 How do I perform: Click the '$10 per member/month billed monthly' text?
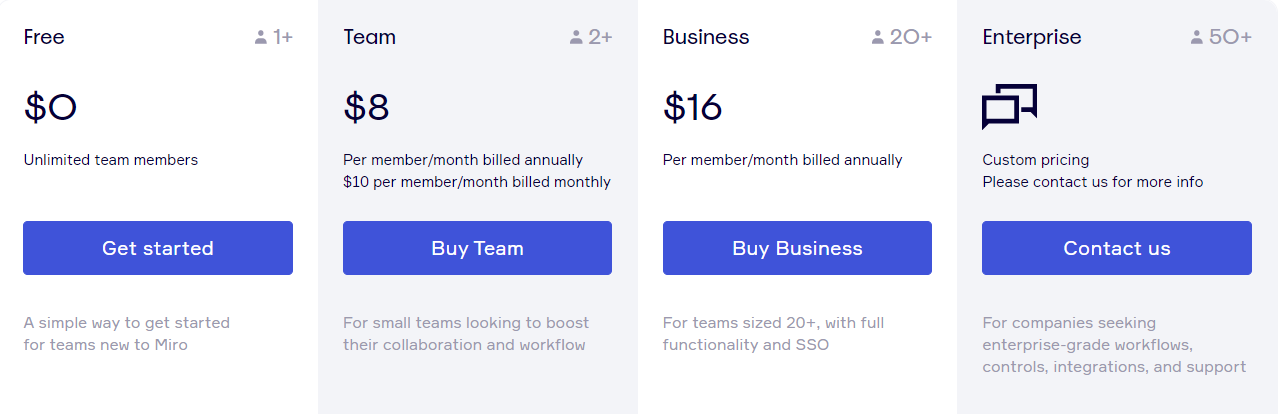pos(477,182)
